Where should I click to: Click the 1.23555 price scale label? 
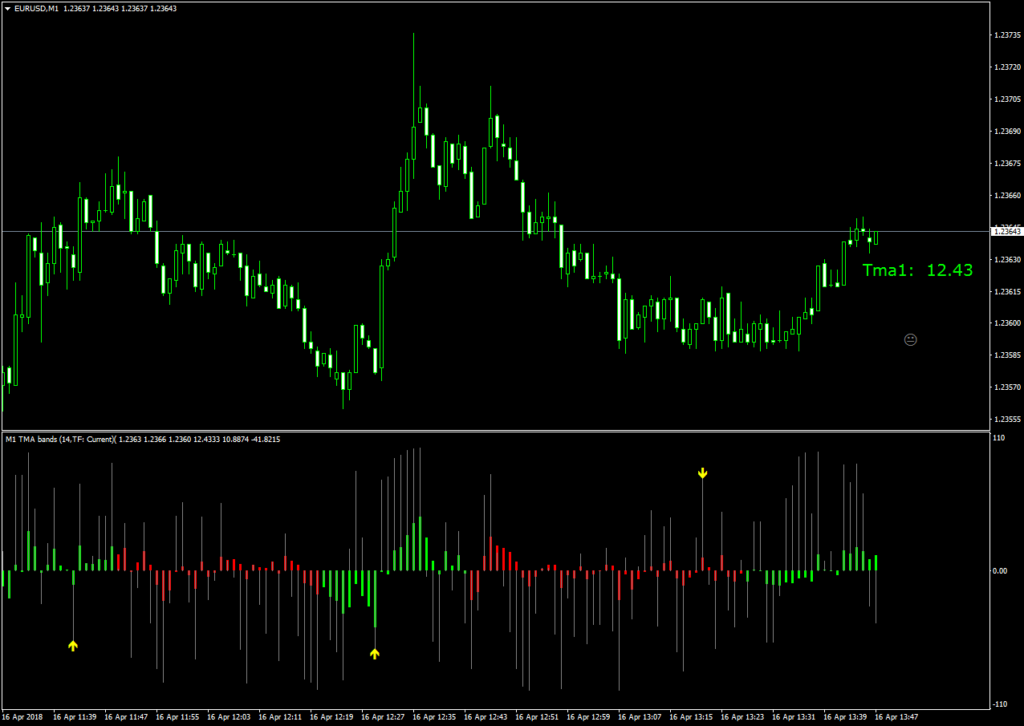(x=1005, y=419)
